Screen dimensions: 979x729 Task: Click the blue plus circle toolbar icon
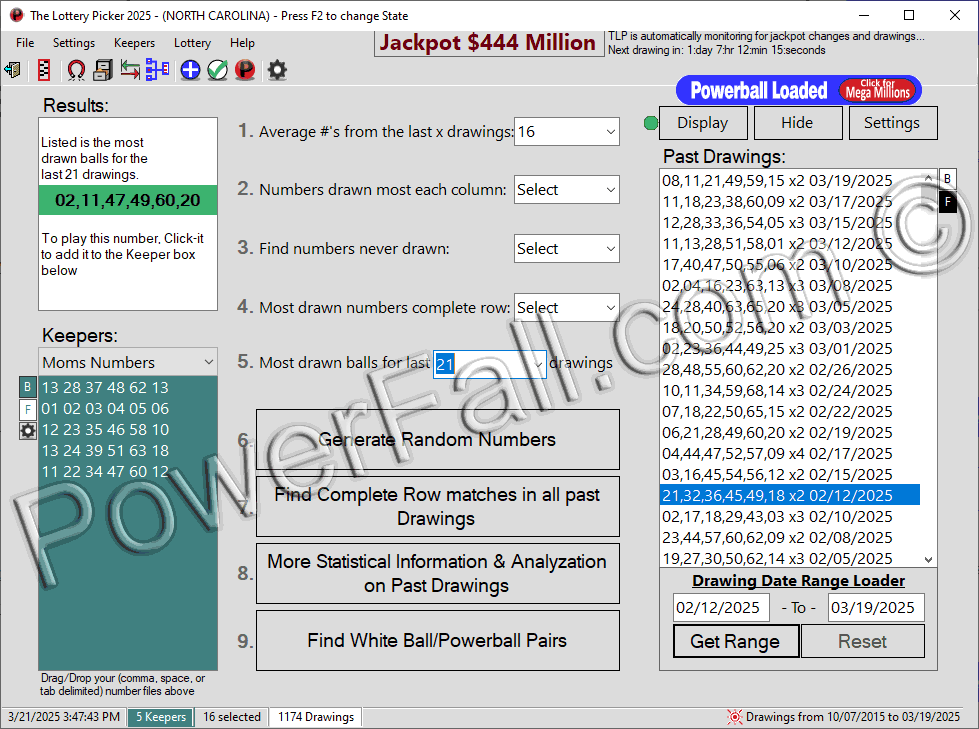click(x=190, y=70)
